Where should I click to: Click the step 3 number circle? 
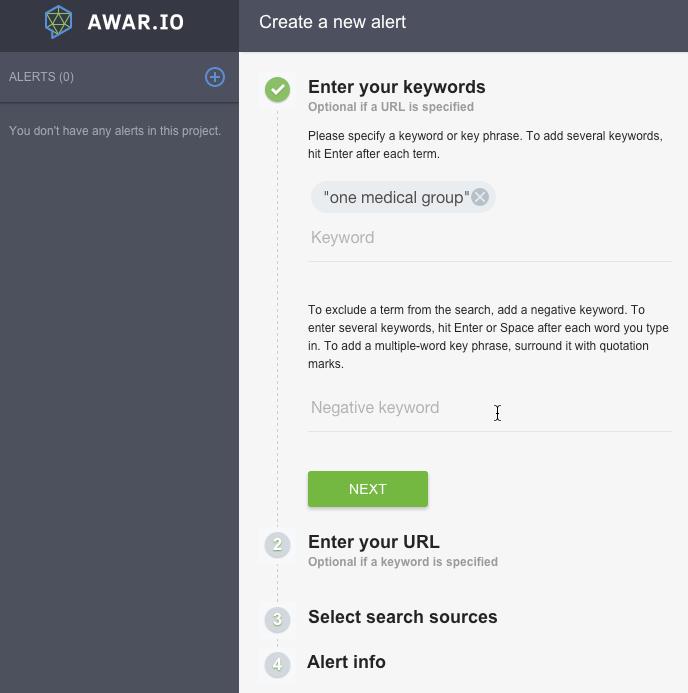278,619
